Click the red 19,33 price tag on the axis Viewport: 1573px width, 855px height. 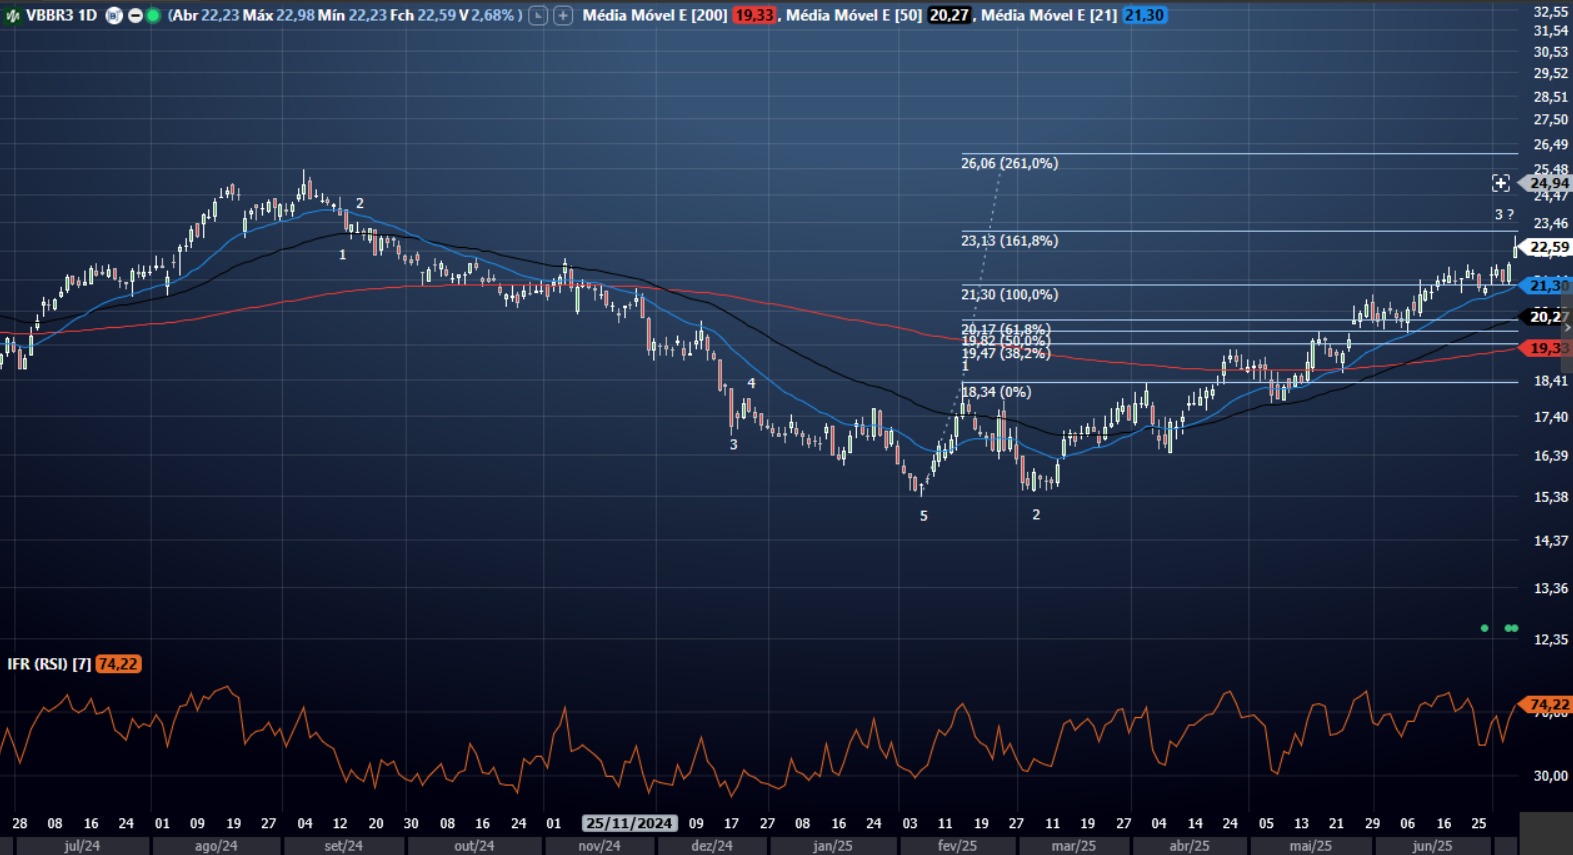[x=1547, y=348]
